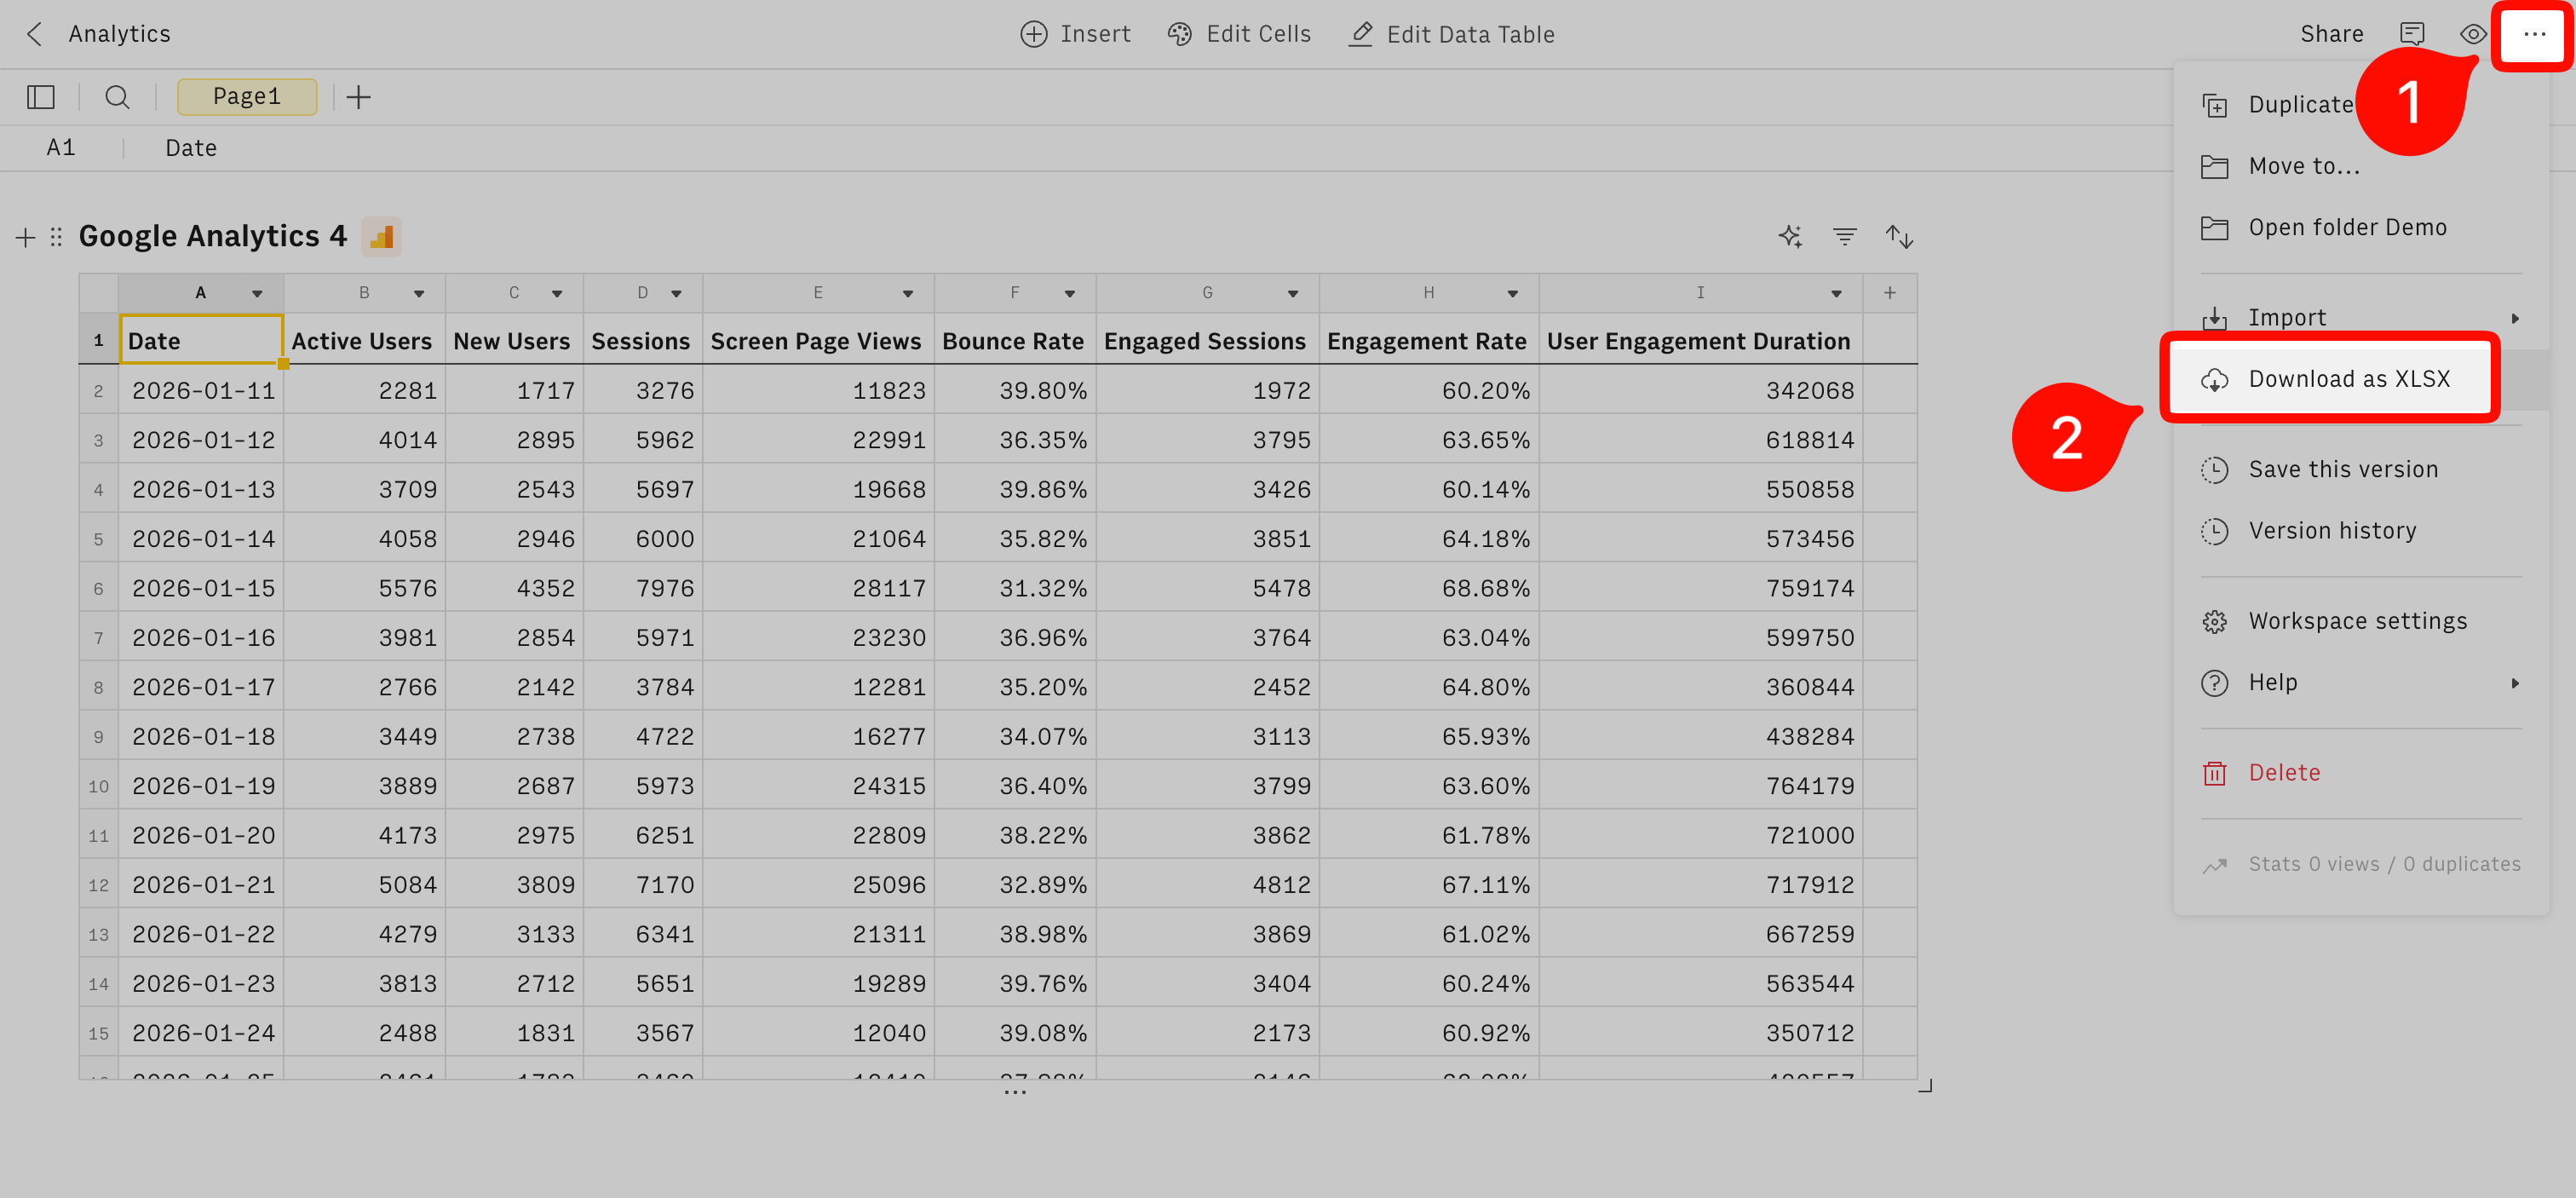Screen dimensions: 2576x1198
Task: Open column A dropdown arrow
Action: pos(257,293)
